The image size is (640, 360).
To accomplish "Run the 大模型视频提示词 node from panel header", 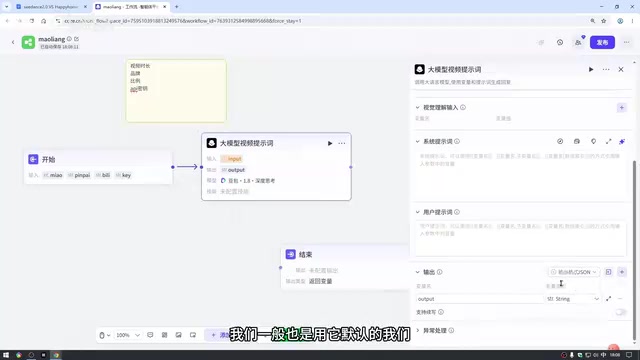I will pos(591,69).
